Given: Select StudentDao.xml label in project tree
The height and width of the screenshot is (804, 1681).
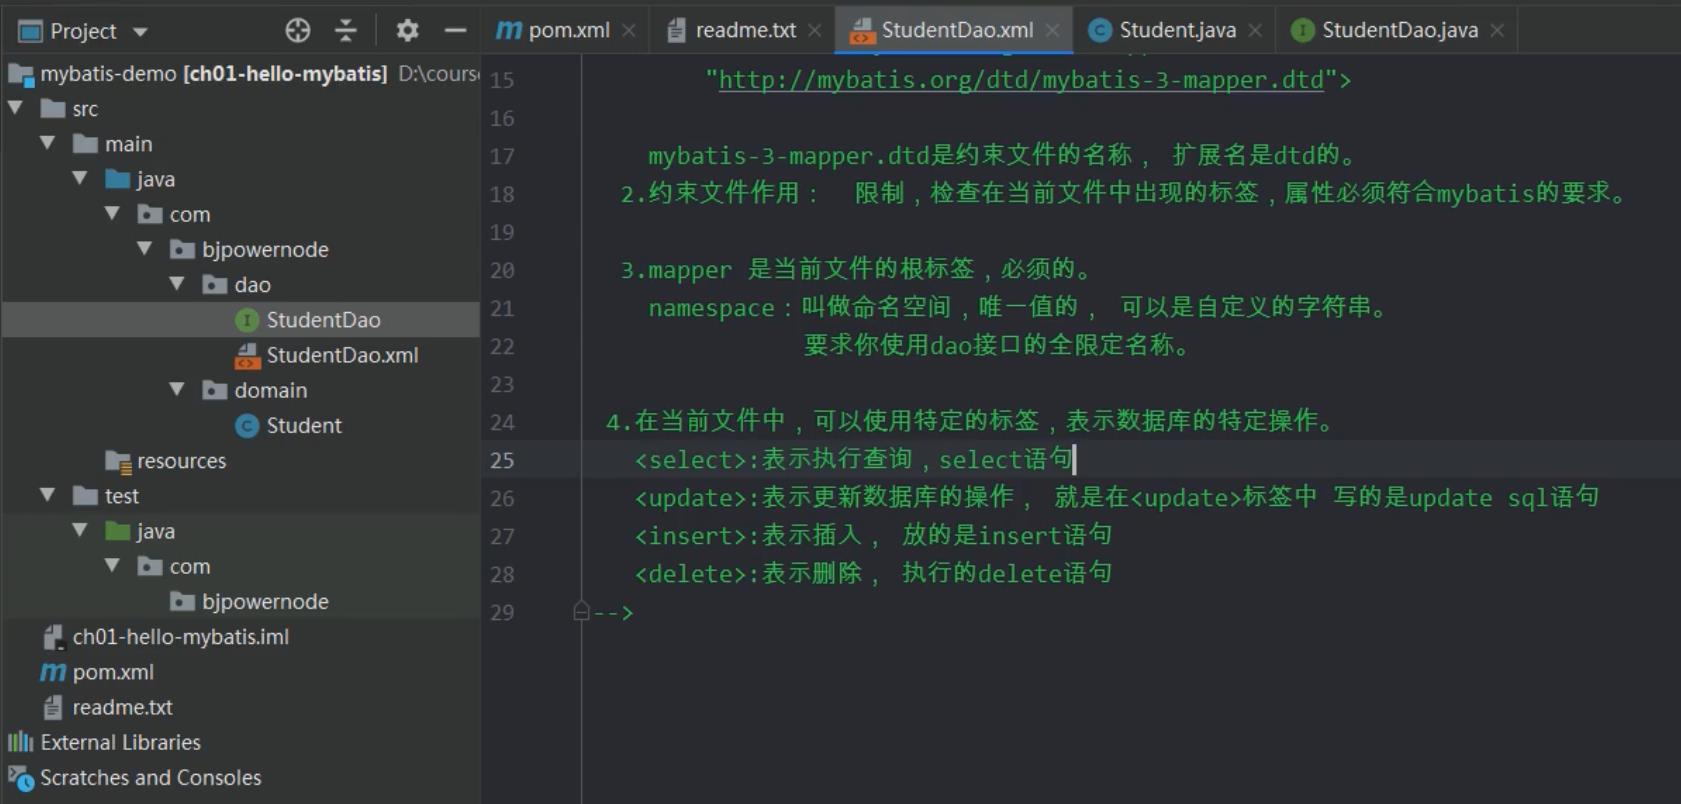Looking at the screenshot, I should point(342,355).
